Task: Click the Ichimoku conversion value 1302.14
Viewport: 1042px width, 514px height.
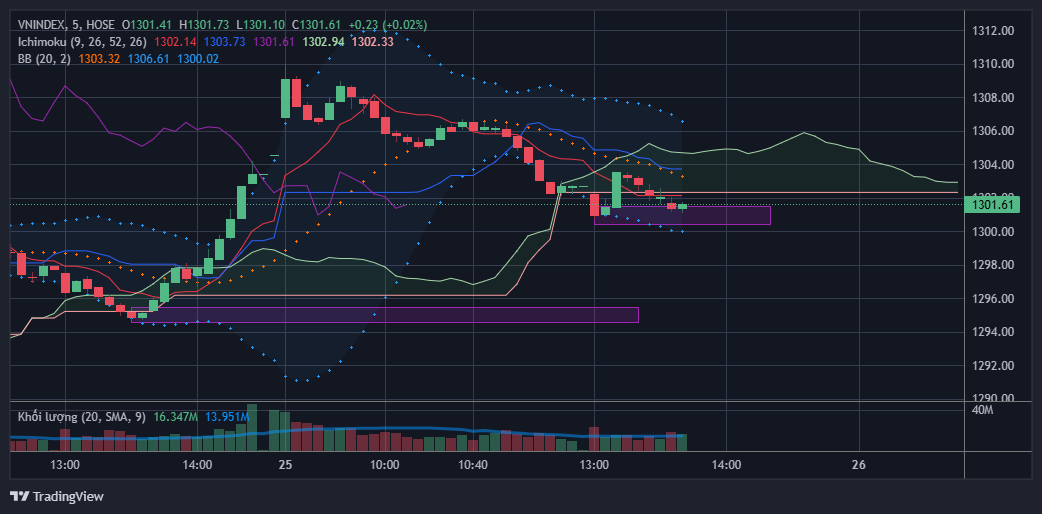Action: click(175, 41)
